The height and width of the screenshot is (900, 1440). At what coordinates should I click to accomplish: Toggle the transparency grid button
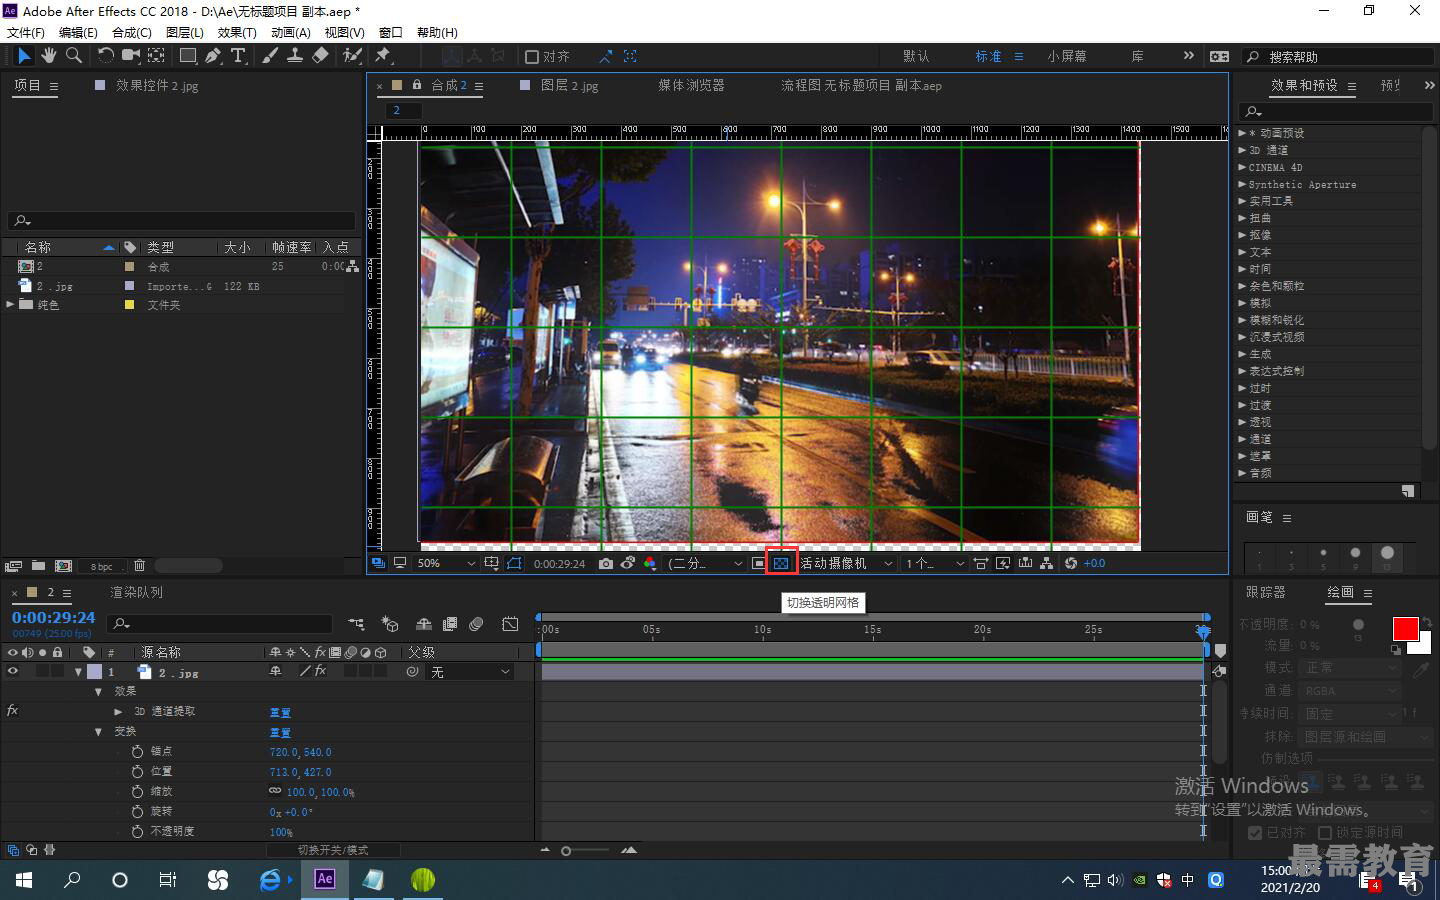pos(781,564)
